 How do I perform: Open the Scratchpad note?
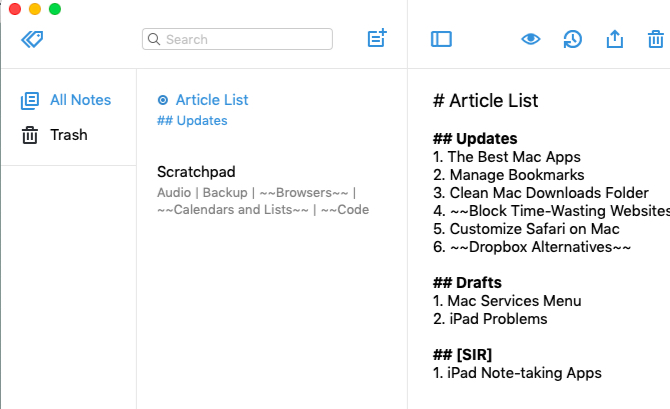196,172
